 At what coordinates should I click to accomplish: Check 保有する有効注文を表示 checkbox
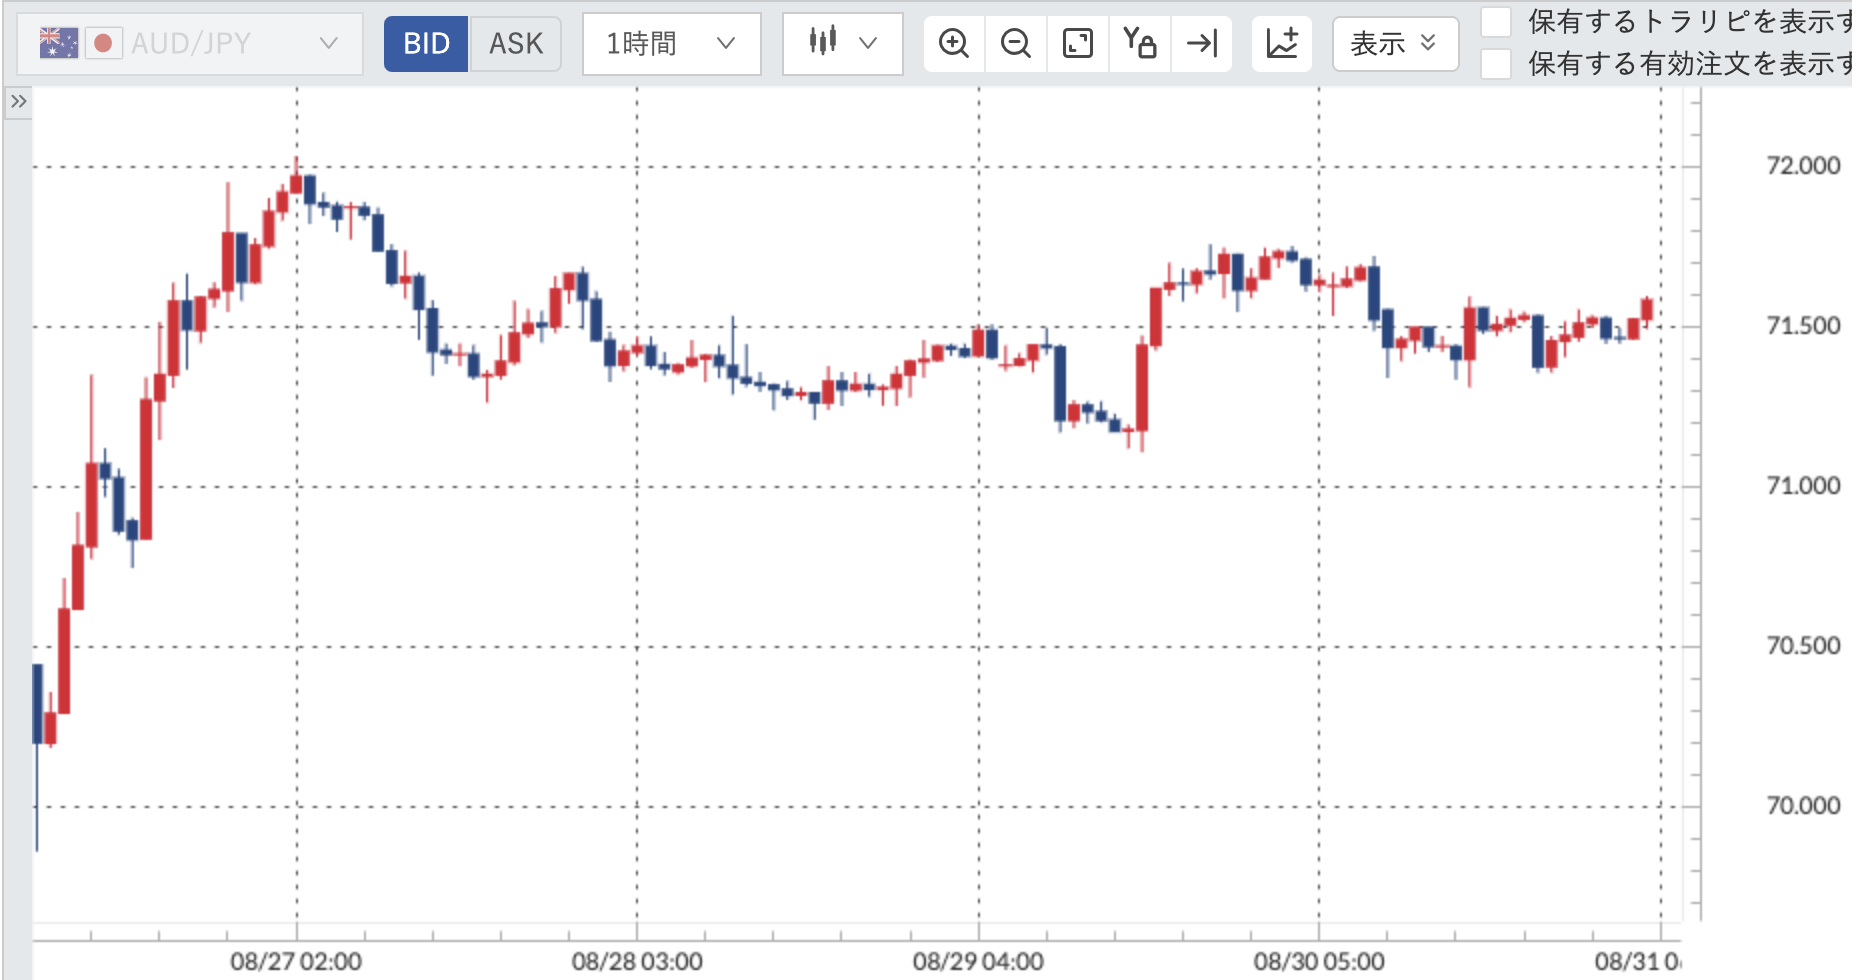1496,64
